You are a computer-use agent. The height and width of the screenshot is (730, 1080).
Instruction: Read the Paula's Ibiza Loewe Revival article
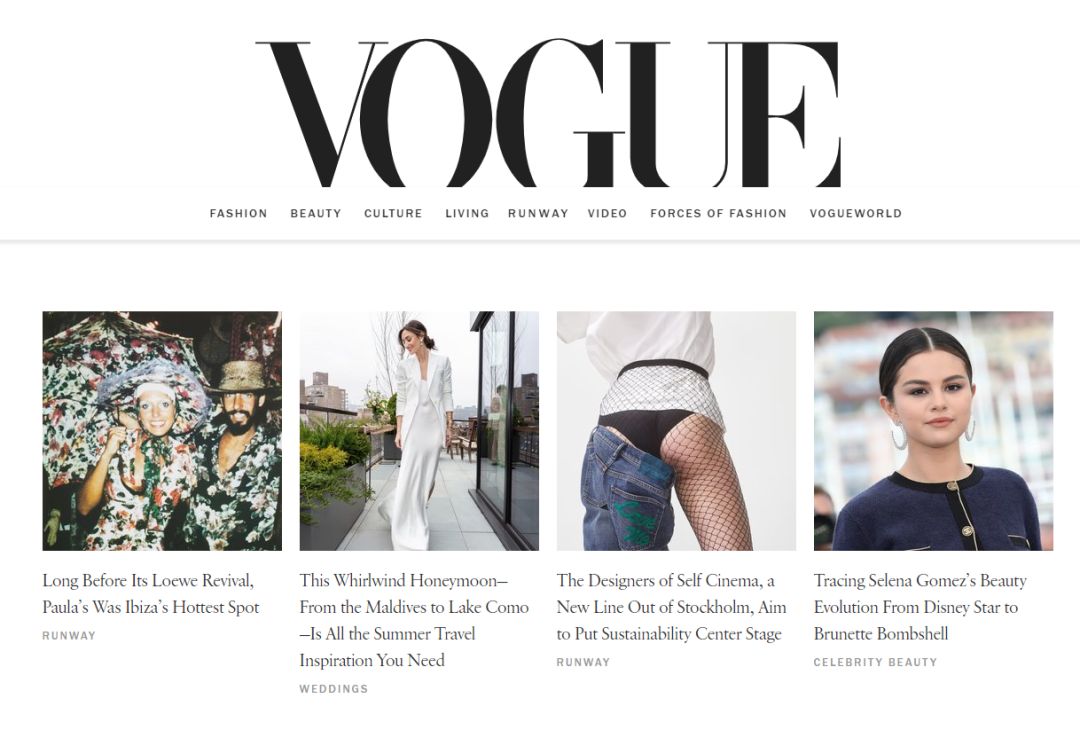point(151,594)
